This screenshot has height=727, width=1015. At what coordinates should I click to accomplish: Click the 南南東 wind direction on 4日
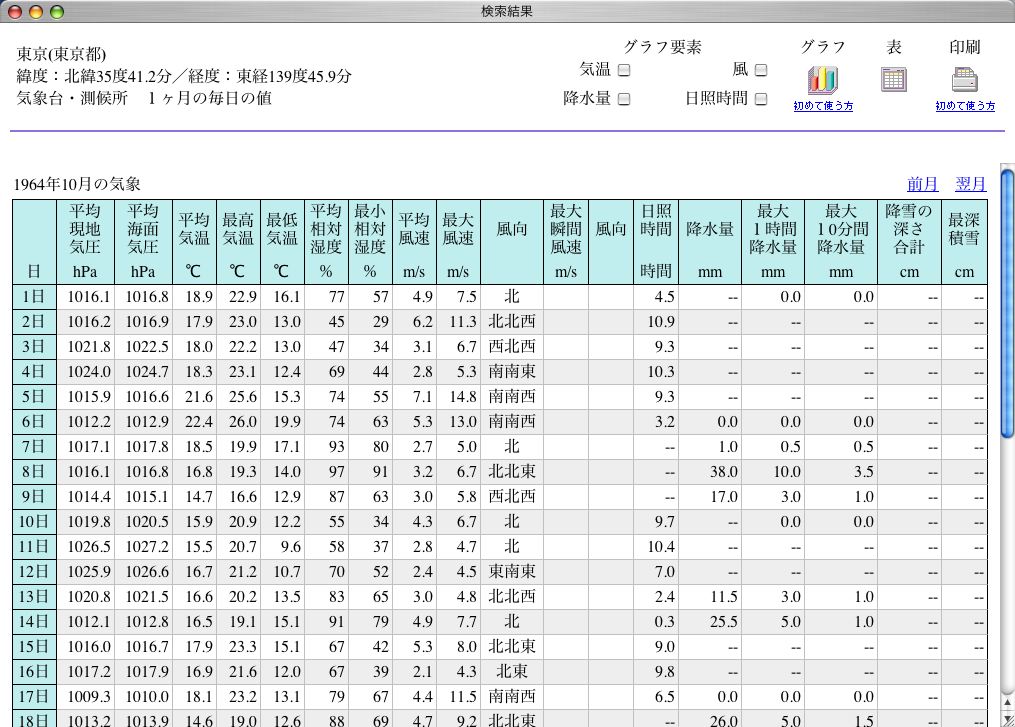point(512,372)
